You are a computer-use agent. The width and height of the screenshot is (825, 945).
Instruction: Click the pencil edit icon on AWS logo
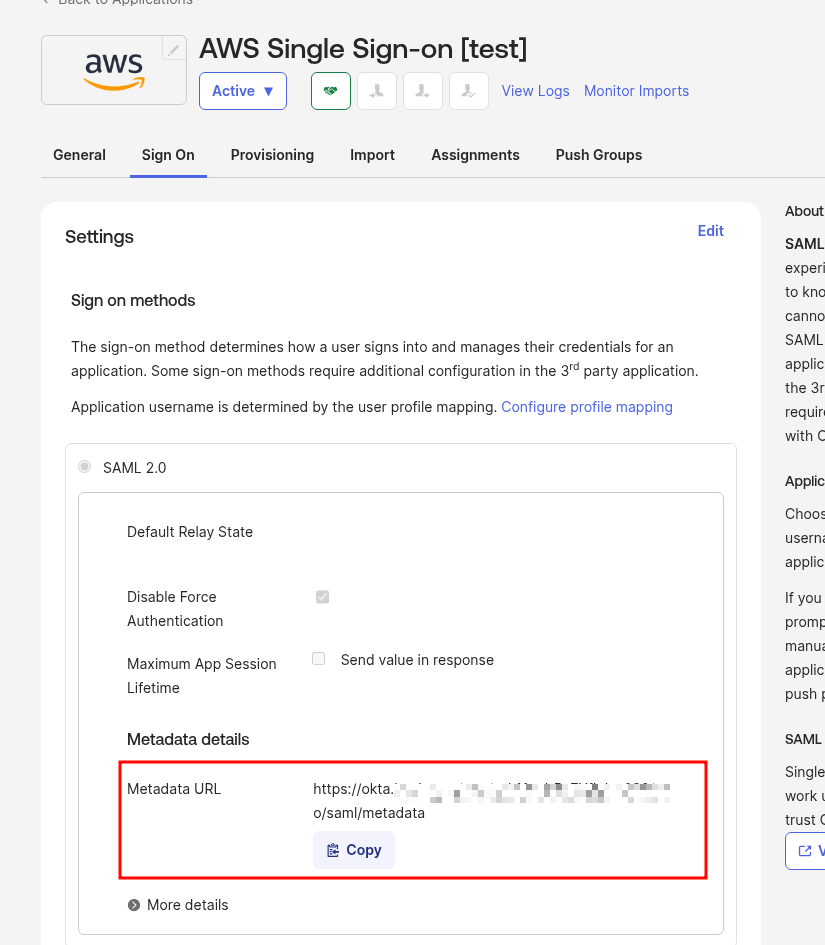174,50
